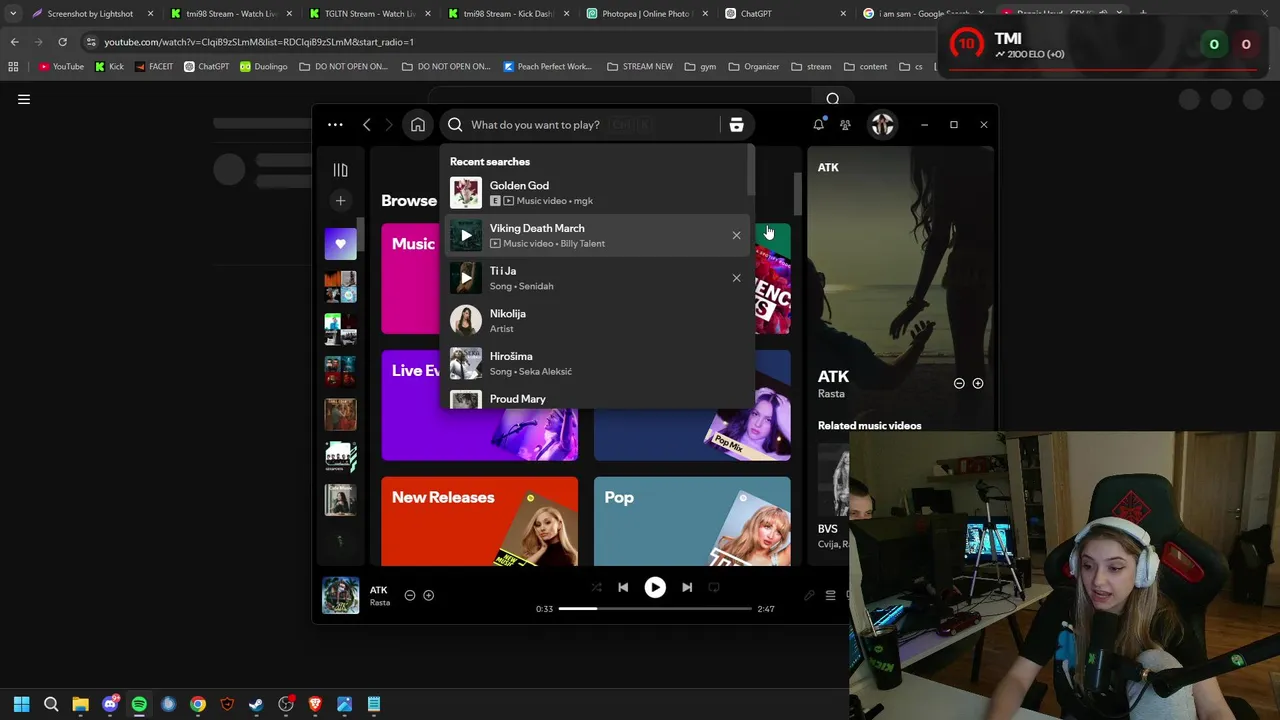The width and height of the screenshot is (1280, 720).
Task: Click the browser address bar URL
Action: (258, 42)
